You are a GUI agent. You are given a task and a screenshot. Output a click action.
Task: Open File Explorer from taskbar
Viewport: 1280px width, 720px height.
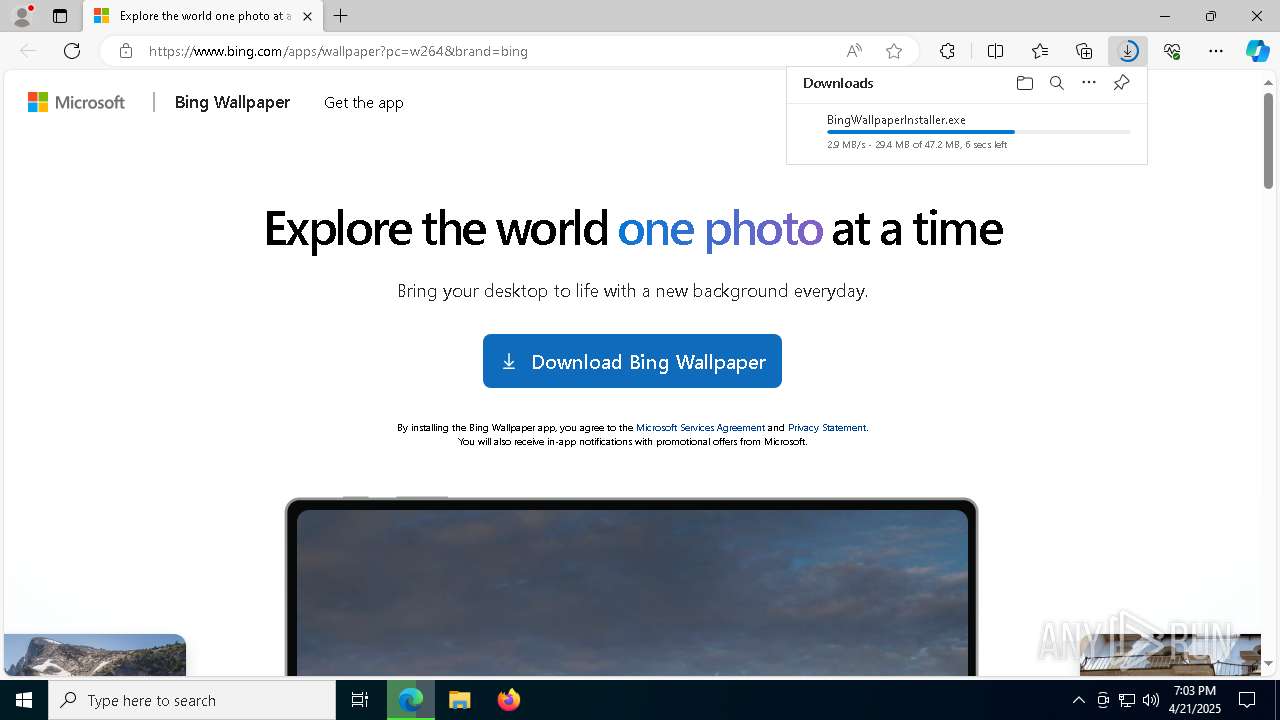tap(459, 700)
